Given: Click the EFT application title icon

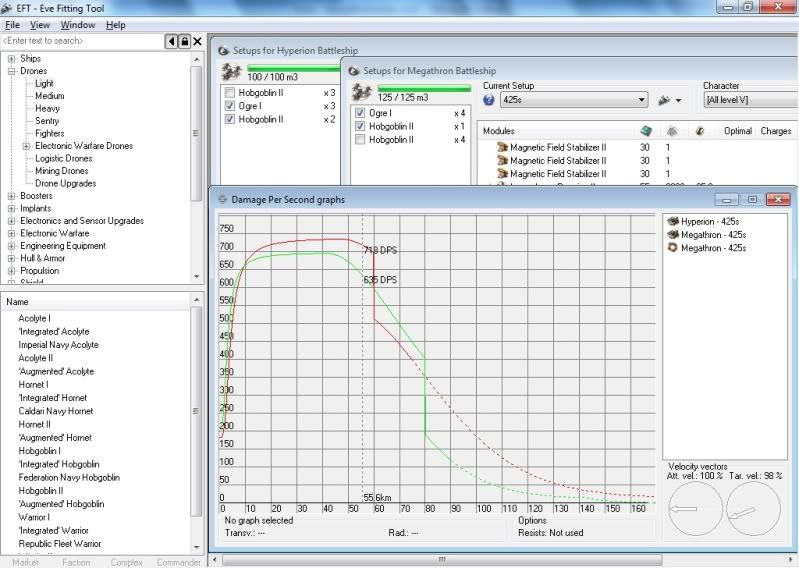Looking at the screenshot, I should [x=7, y=8].
